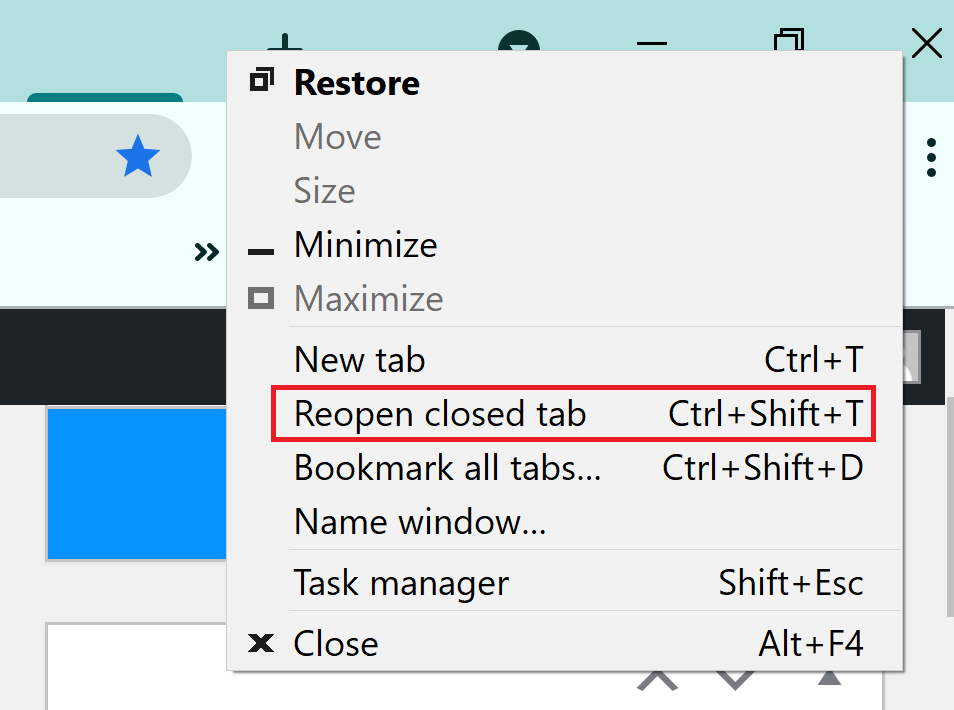Viewport: 954px width, 710px height.
Task: Click the X icon next to Close
Action: 261,643
